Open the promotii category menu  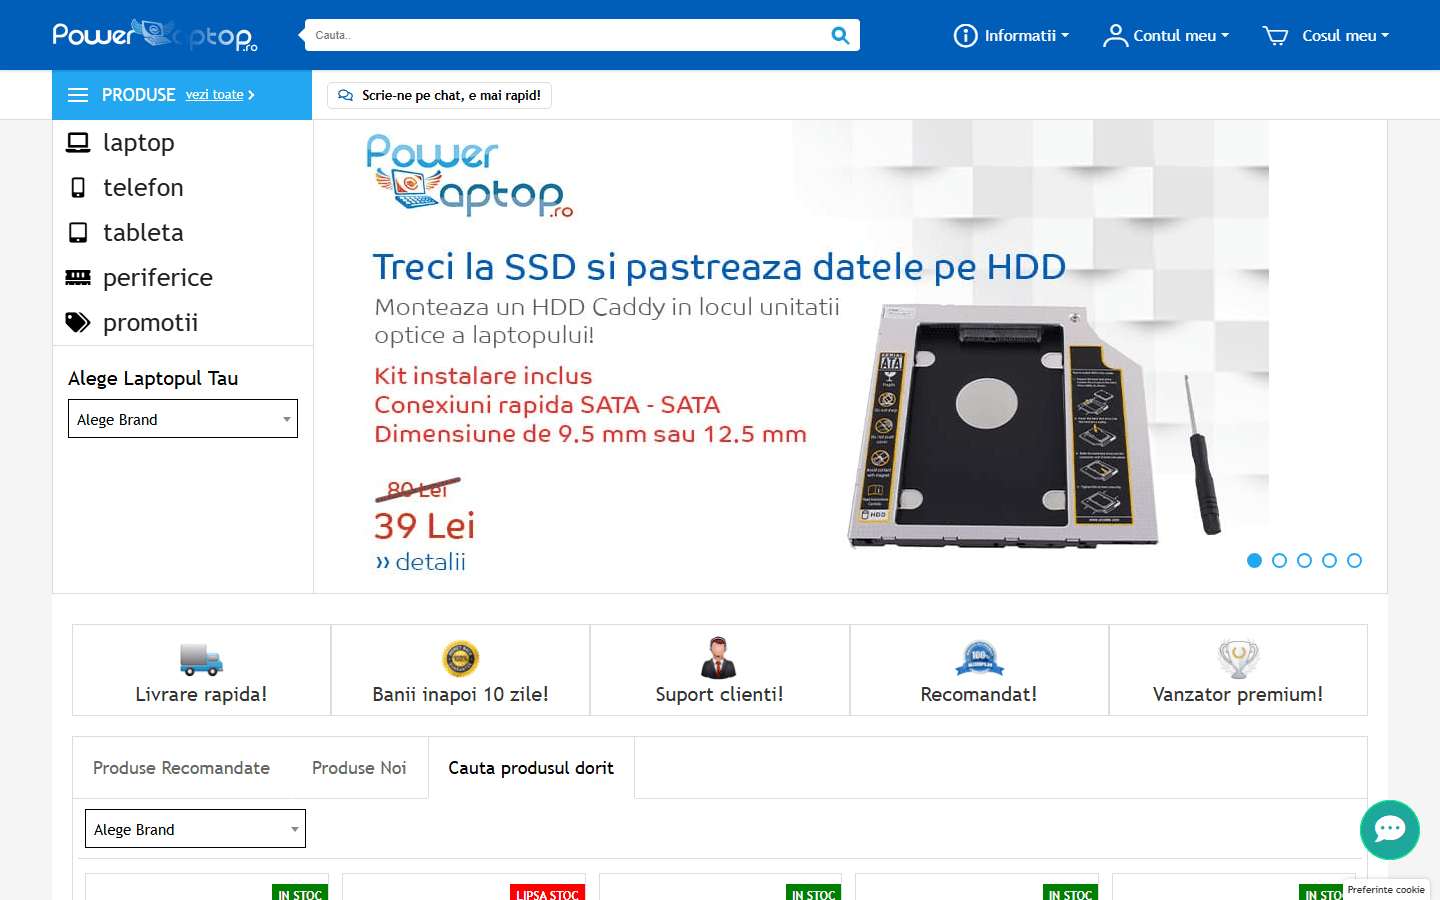click(183, 322)
